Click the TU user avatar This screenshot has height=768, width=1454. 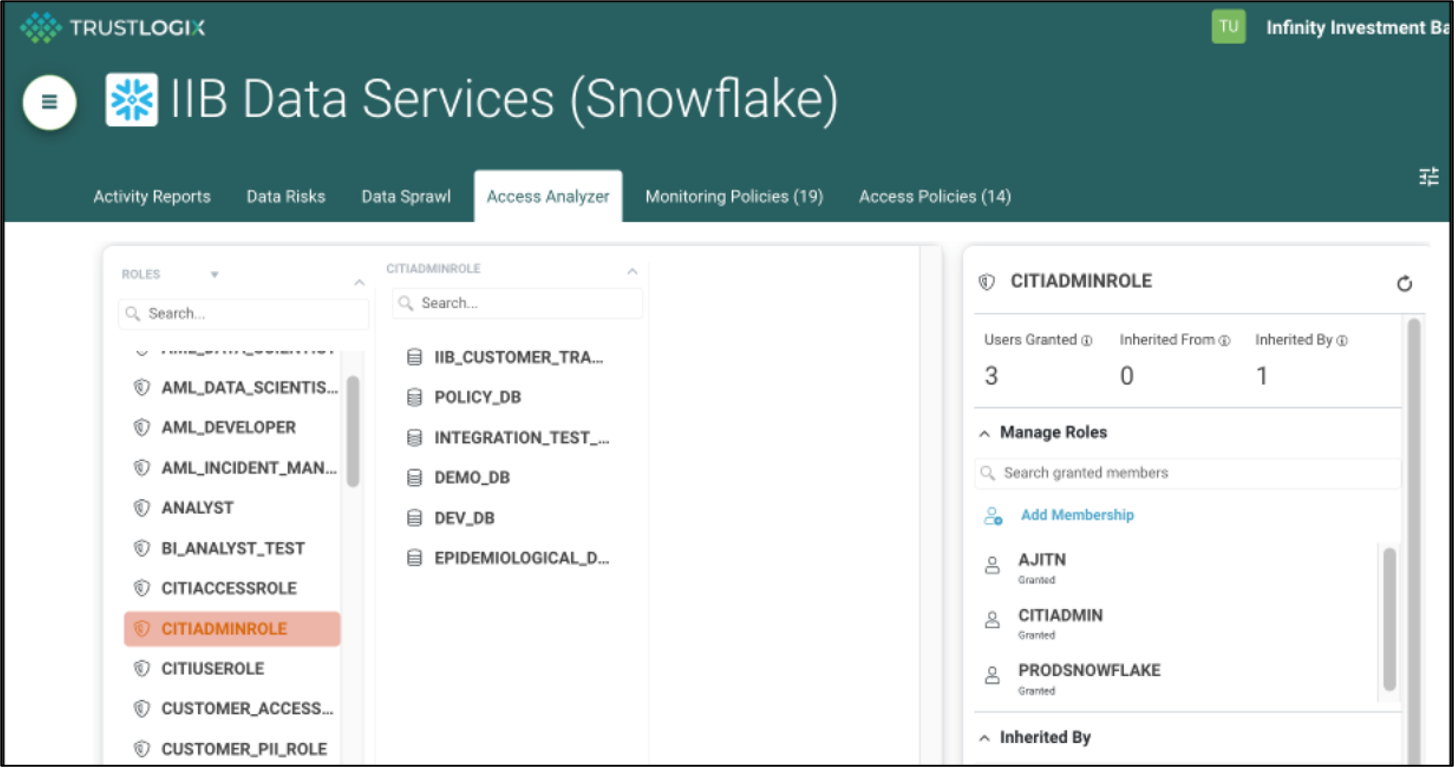[x=1228, y=27]
